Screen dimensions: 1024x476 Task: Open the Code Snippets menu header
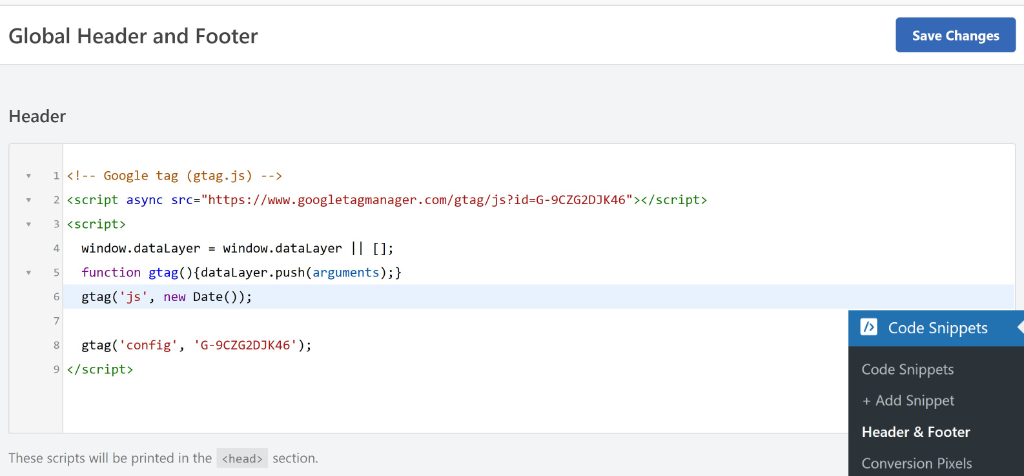(x=936, y=328)
